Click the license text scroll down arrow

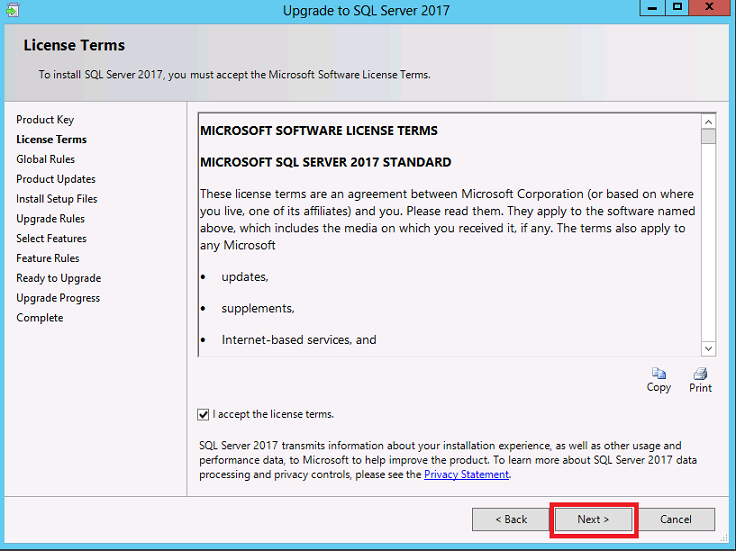tap(708, 349)
